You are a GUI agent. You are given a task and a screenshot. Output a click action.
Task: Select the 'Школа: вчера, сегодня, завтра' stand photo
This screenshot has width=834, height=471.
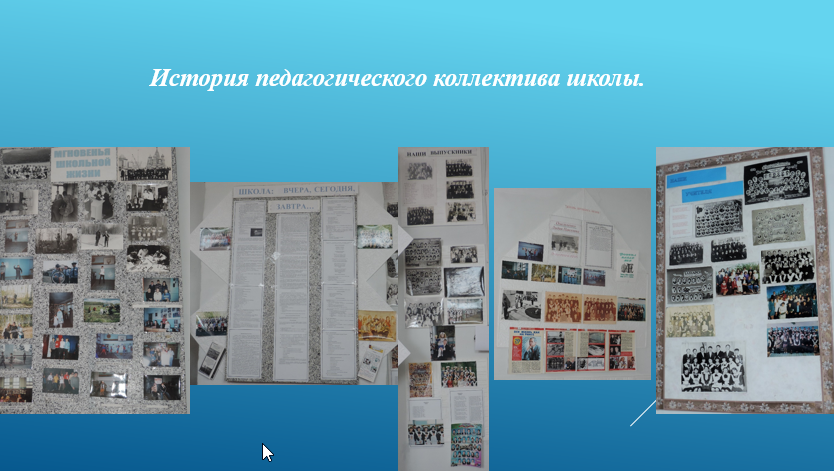[294, 283]
